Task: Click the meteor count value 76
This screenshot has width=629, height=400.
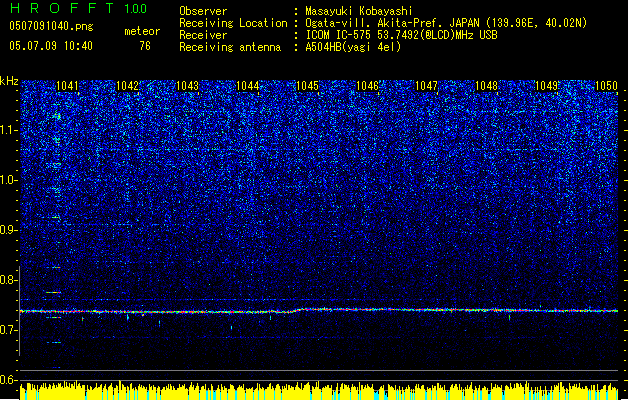Action: (145, 46)
